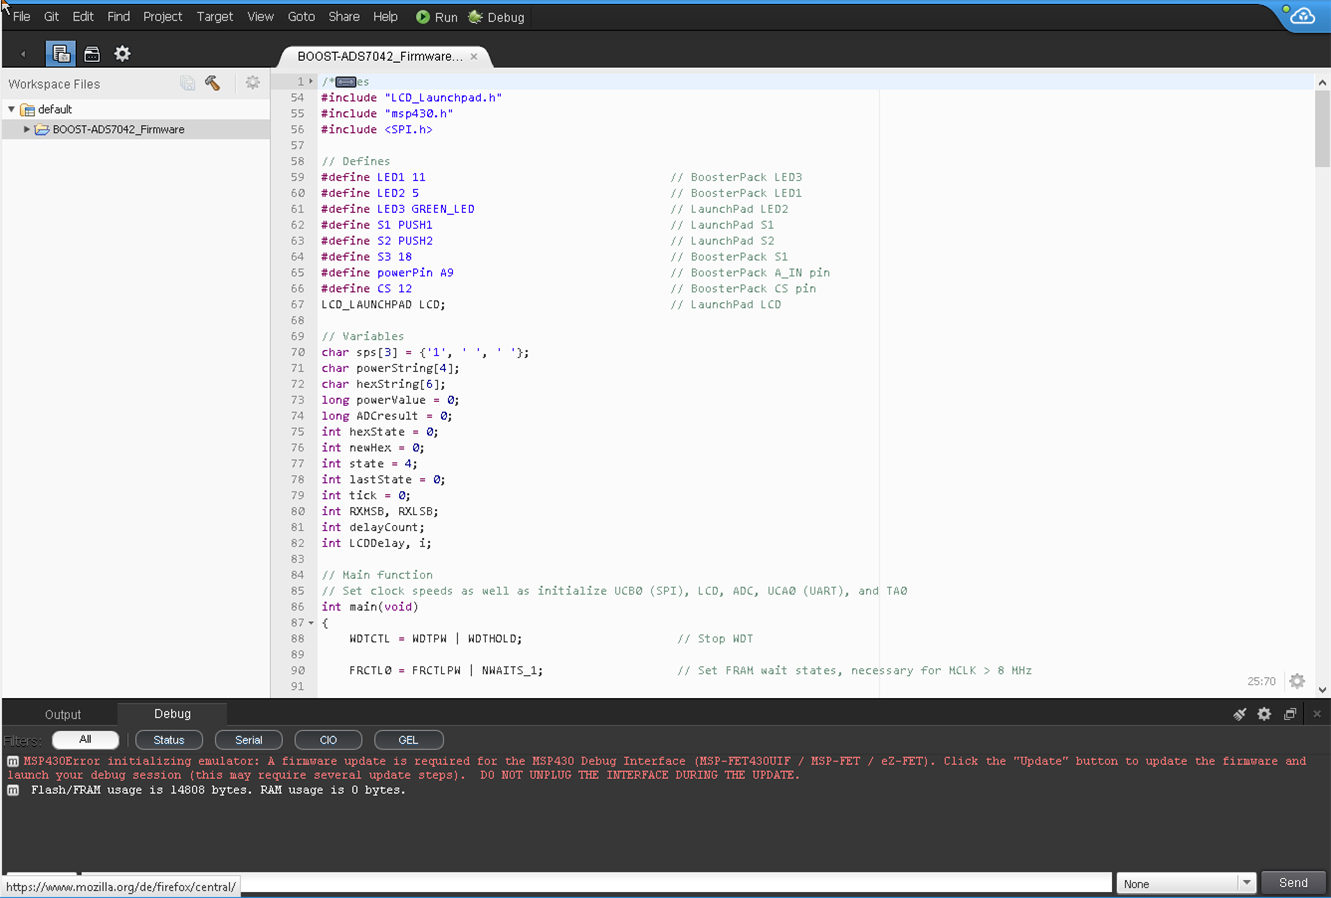Open the Workspace files panel icon
Image resolution: width=1331 pixels, height=898 pixels.
[61, 54]
